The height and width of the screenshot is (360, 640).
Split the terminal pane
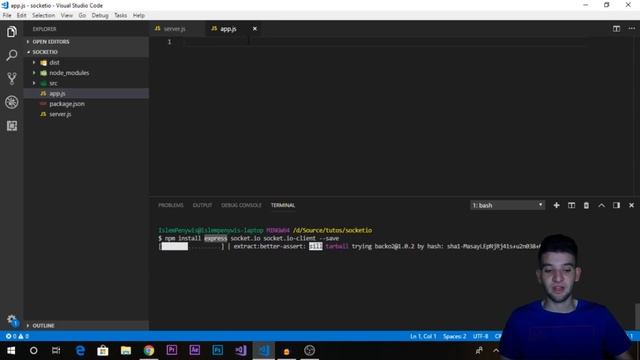tap(571, 205)
